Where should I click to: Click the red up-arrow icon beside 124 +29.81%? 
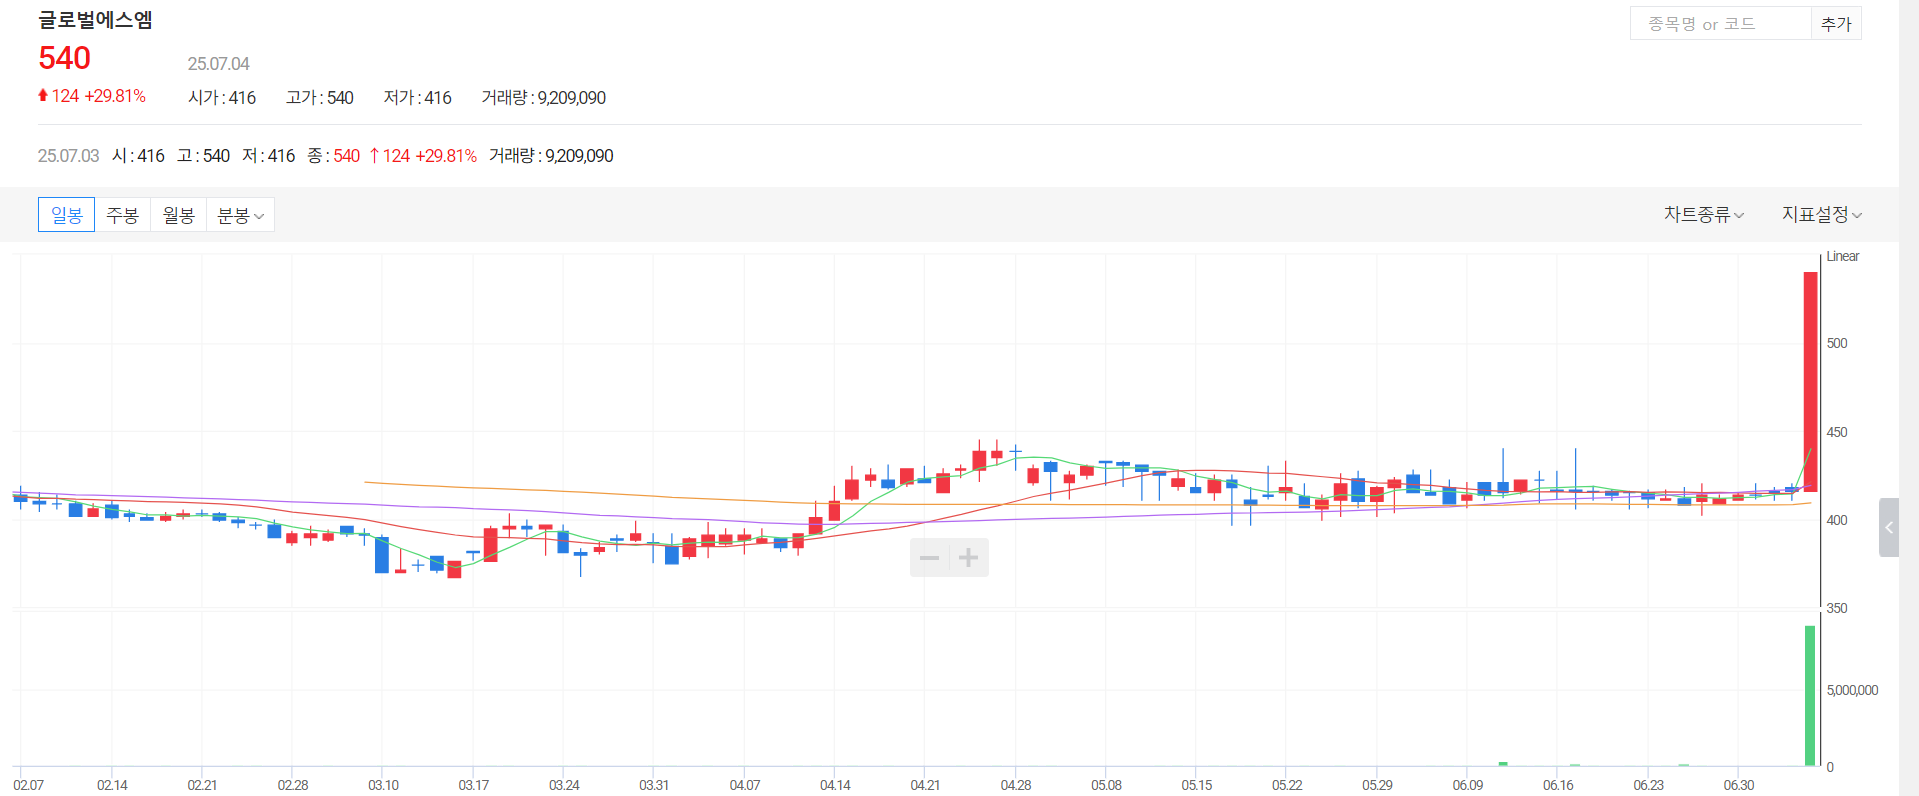point(43,95)
